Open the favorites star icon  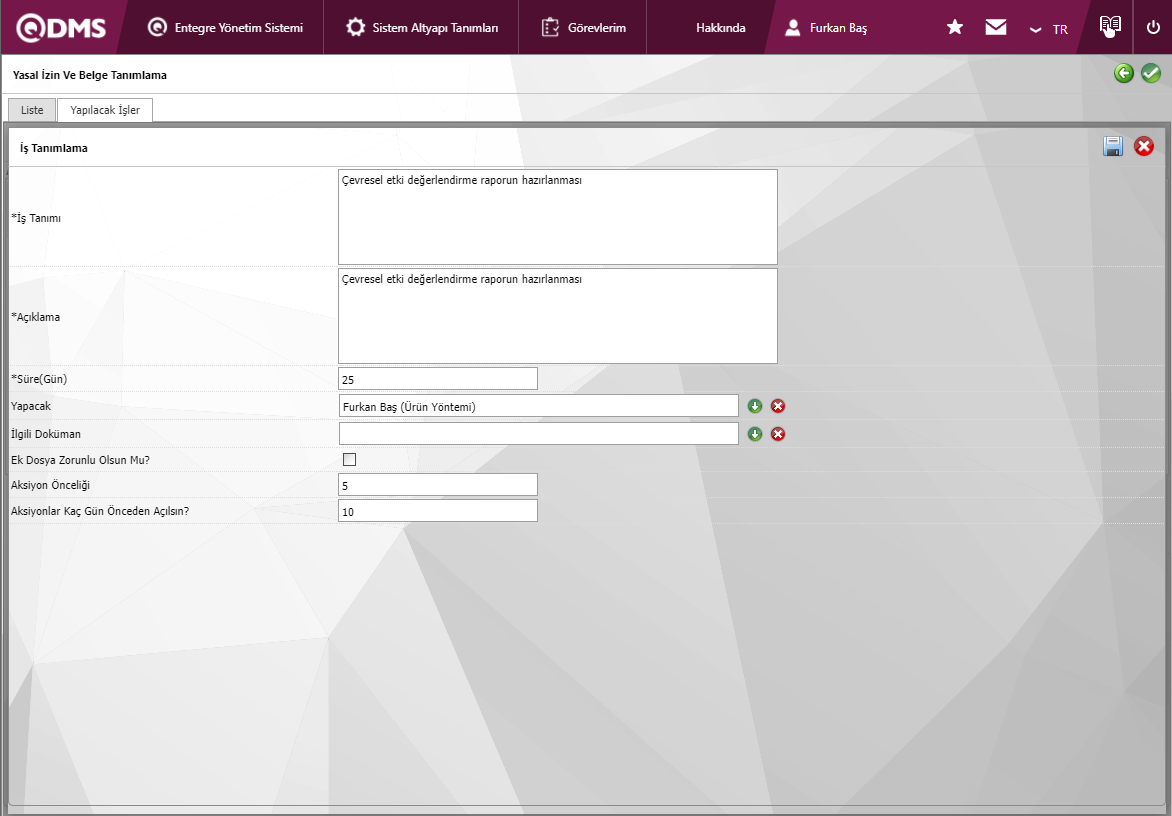click(x=955, y=28)
